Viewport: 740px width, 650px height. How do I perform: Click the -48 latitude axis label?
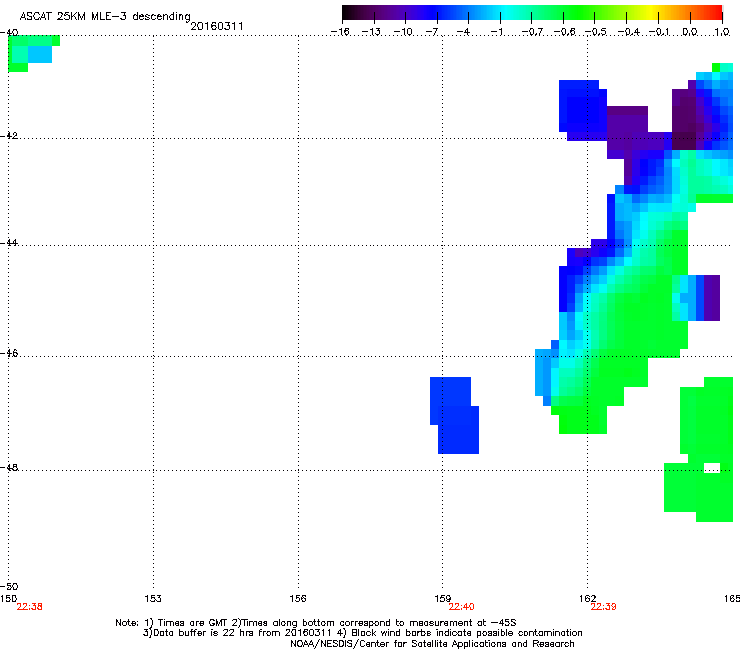click(x=9, y=467)
